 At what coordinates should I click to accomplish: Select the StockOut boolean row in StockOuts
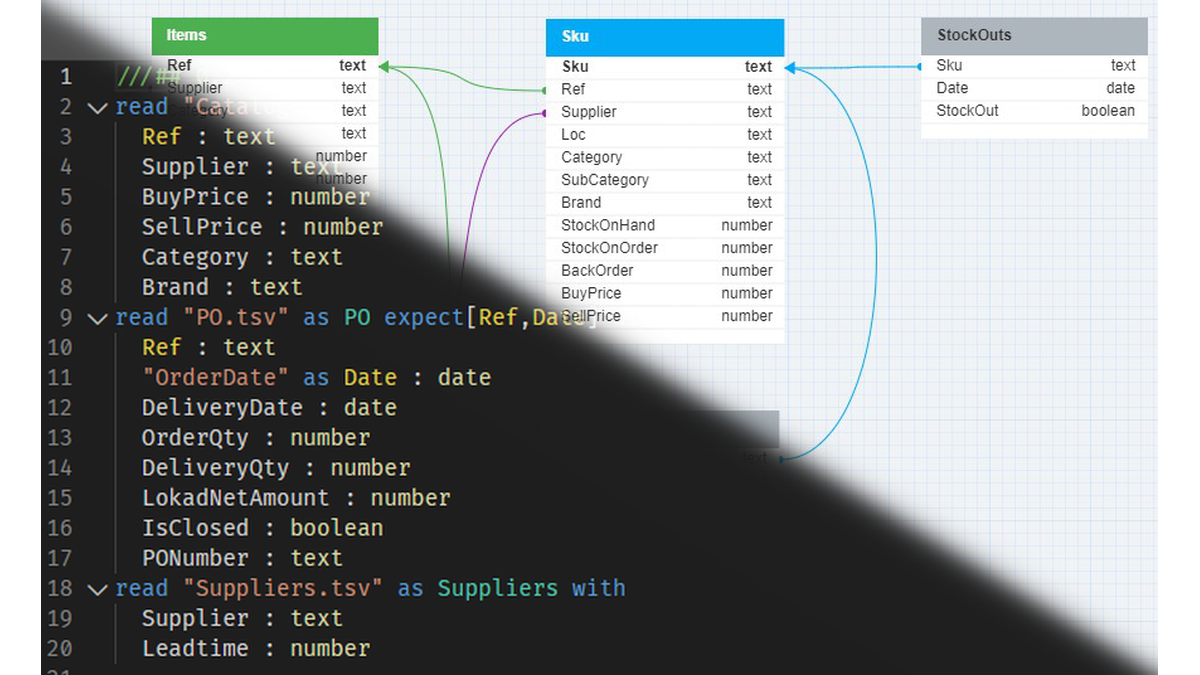1034,111
